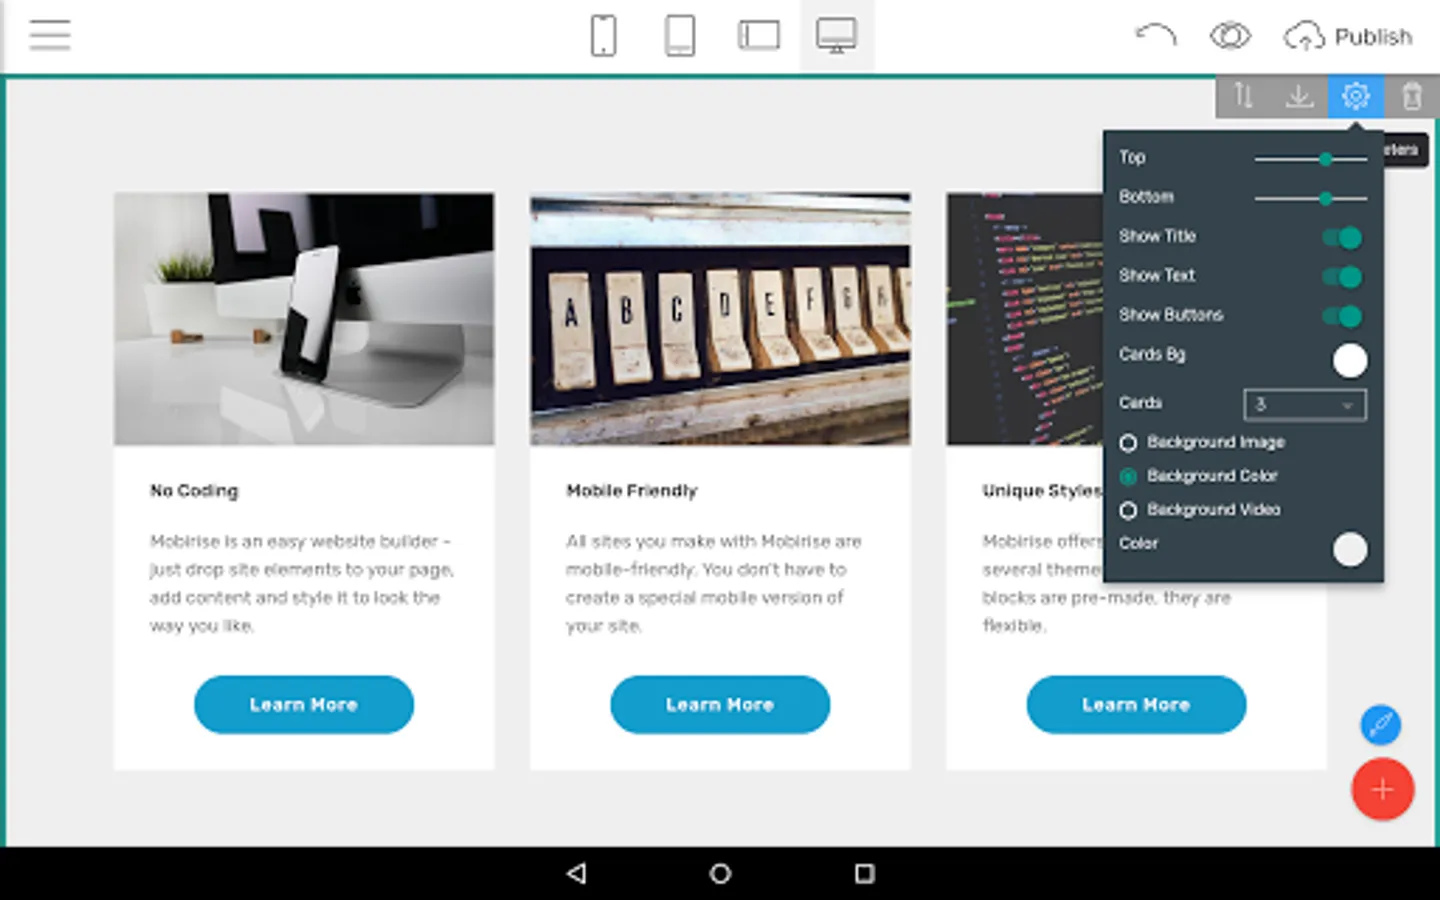Open block parameters gear icon

[x=1356, y=96]
